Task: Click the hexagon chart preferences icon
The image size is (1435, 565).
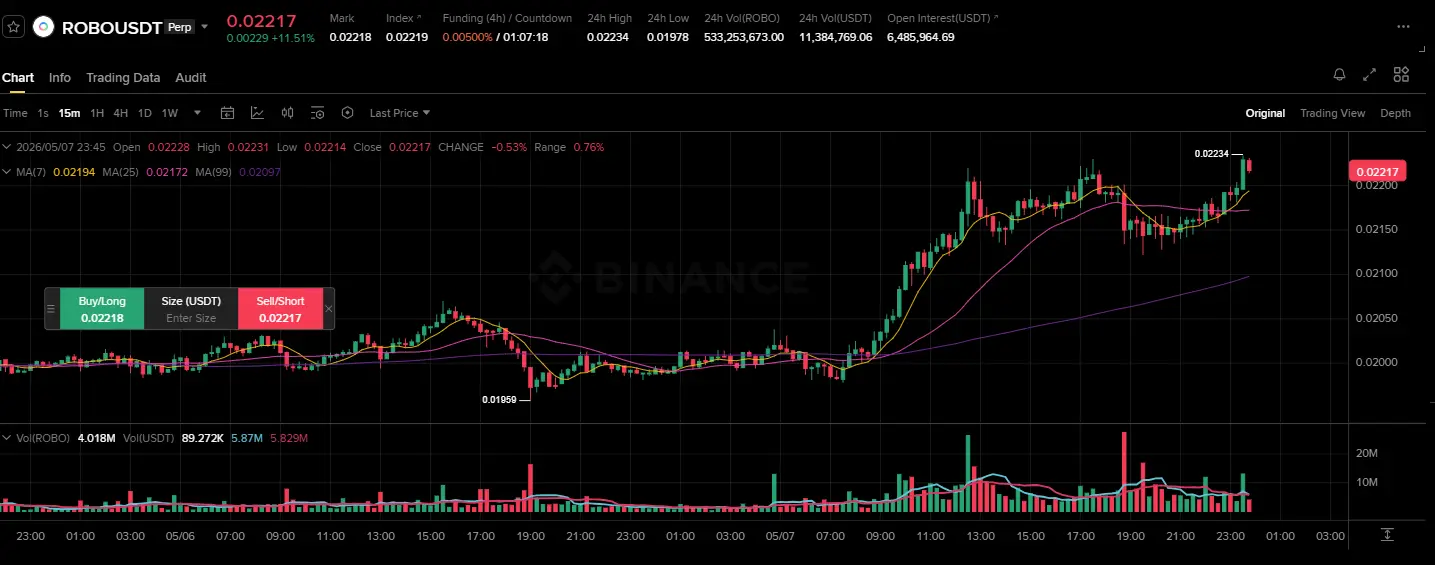Action: tap(347, 113)
